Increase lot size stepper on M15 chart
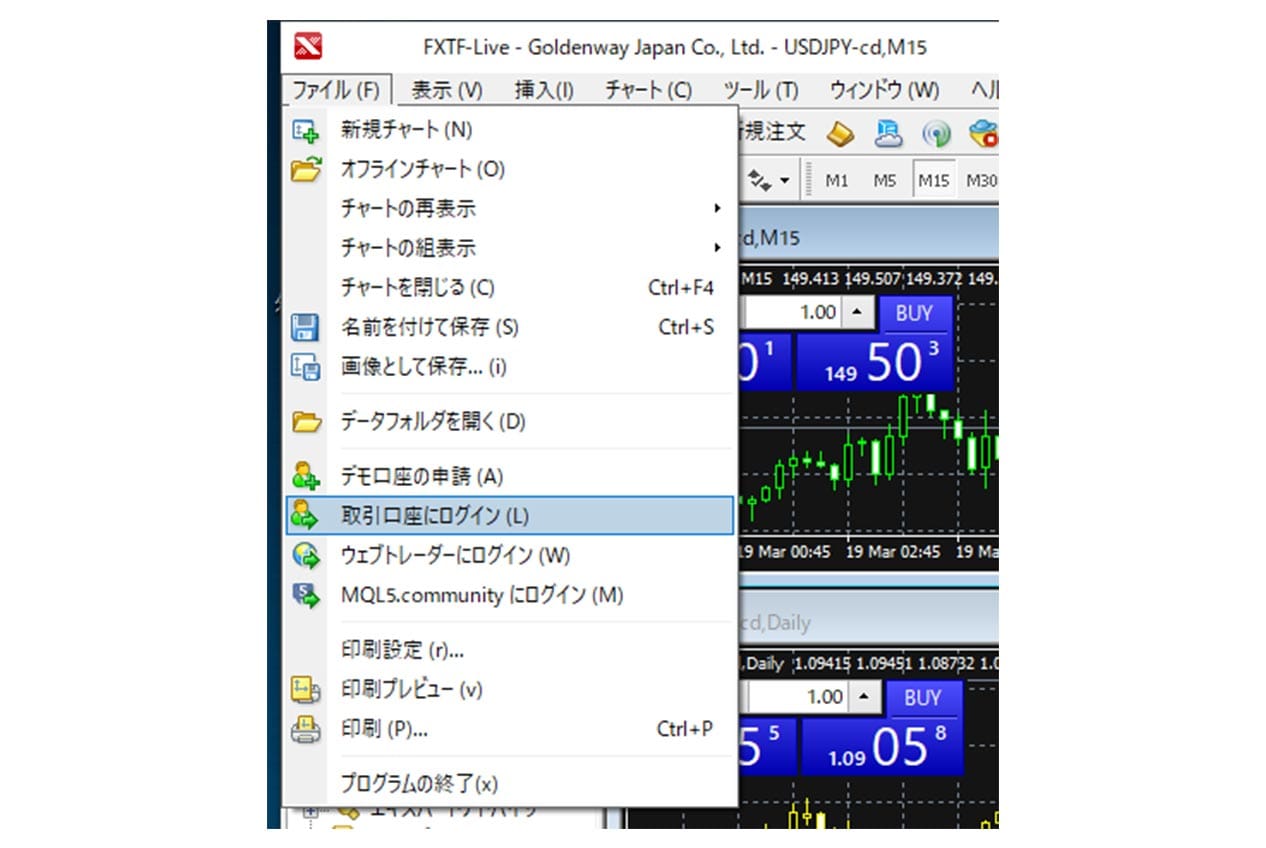The width and height of the screenshot is (1266, 848). 859,313
